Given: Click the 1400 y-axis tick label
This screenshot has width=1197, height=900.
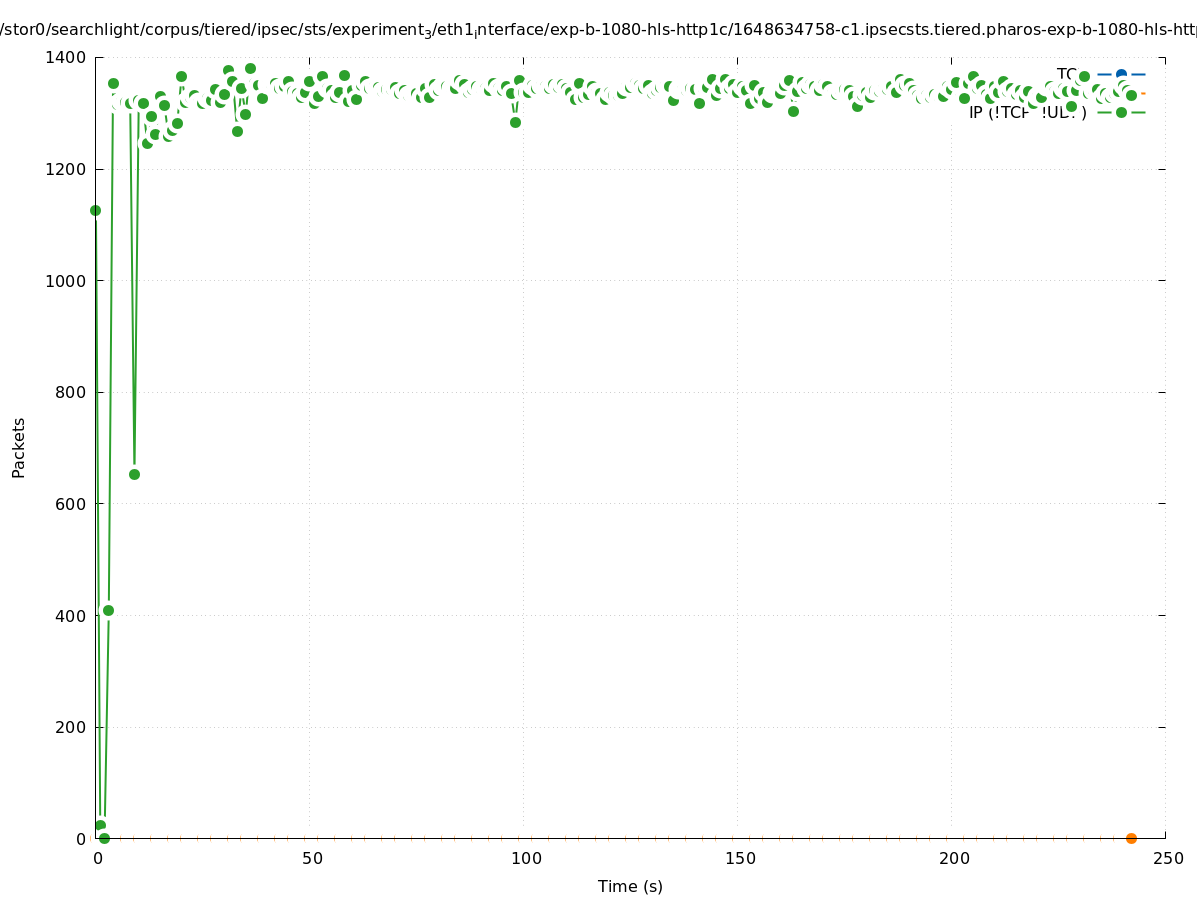Looking at the screenshot, I should 67,58.
